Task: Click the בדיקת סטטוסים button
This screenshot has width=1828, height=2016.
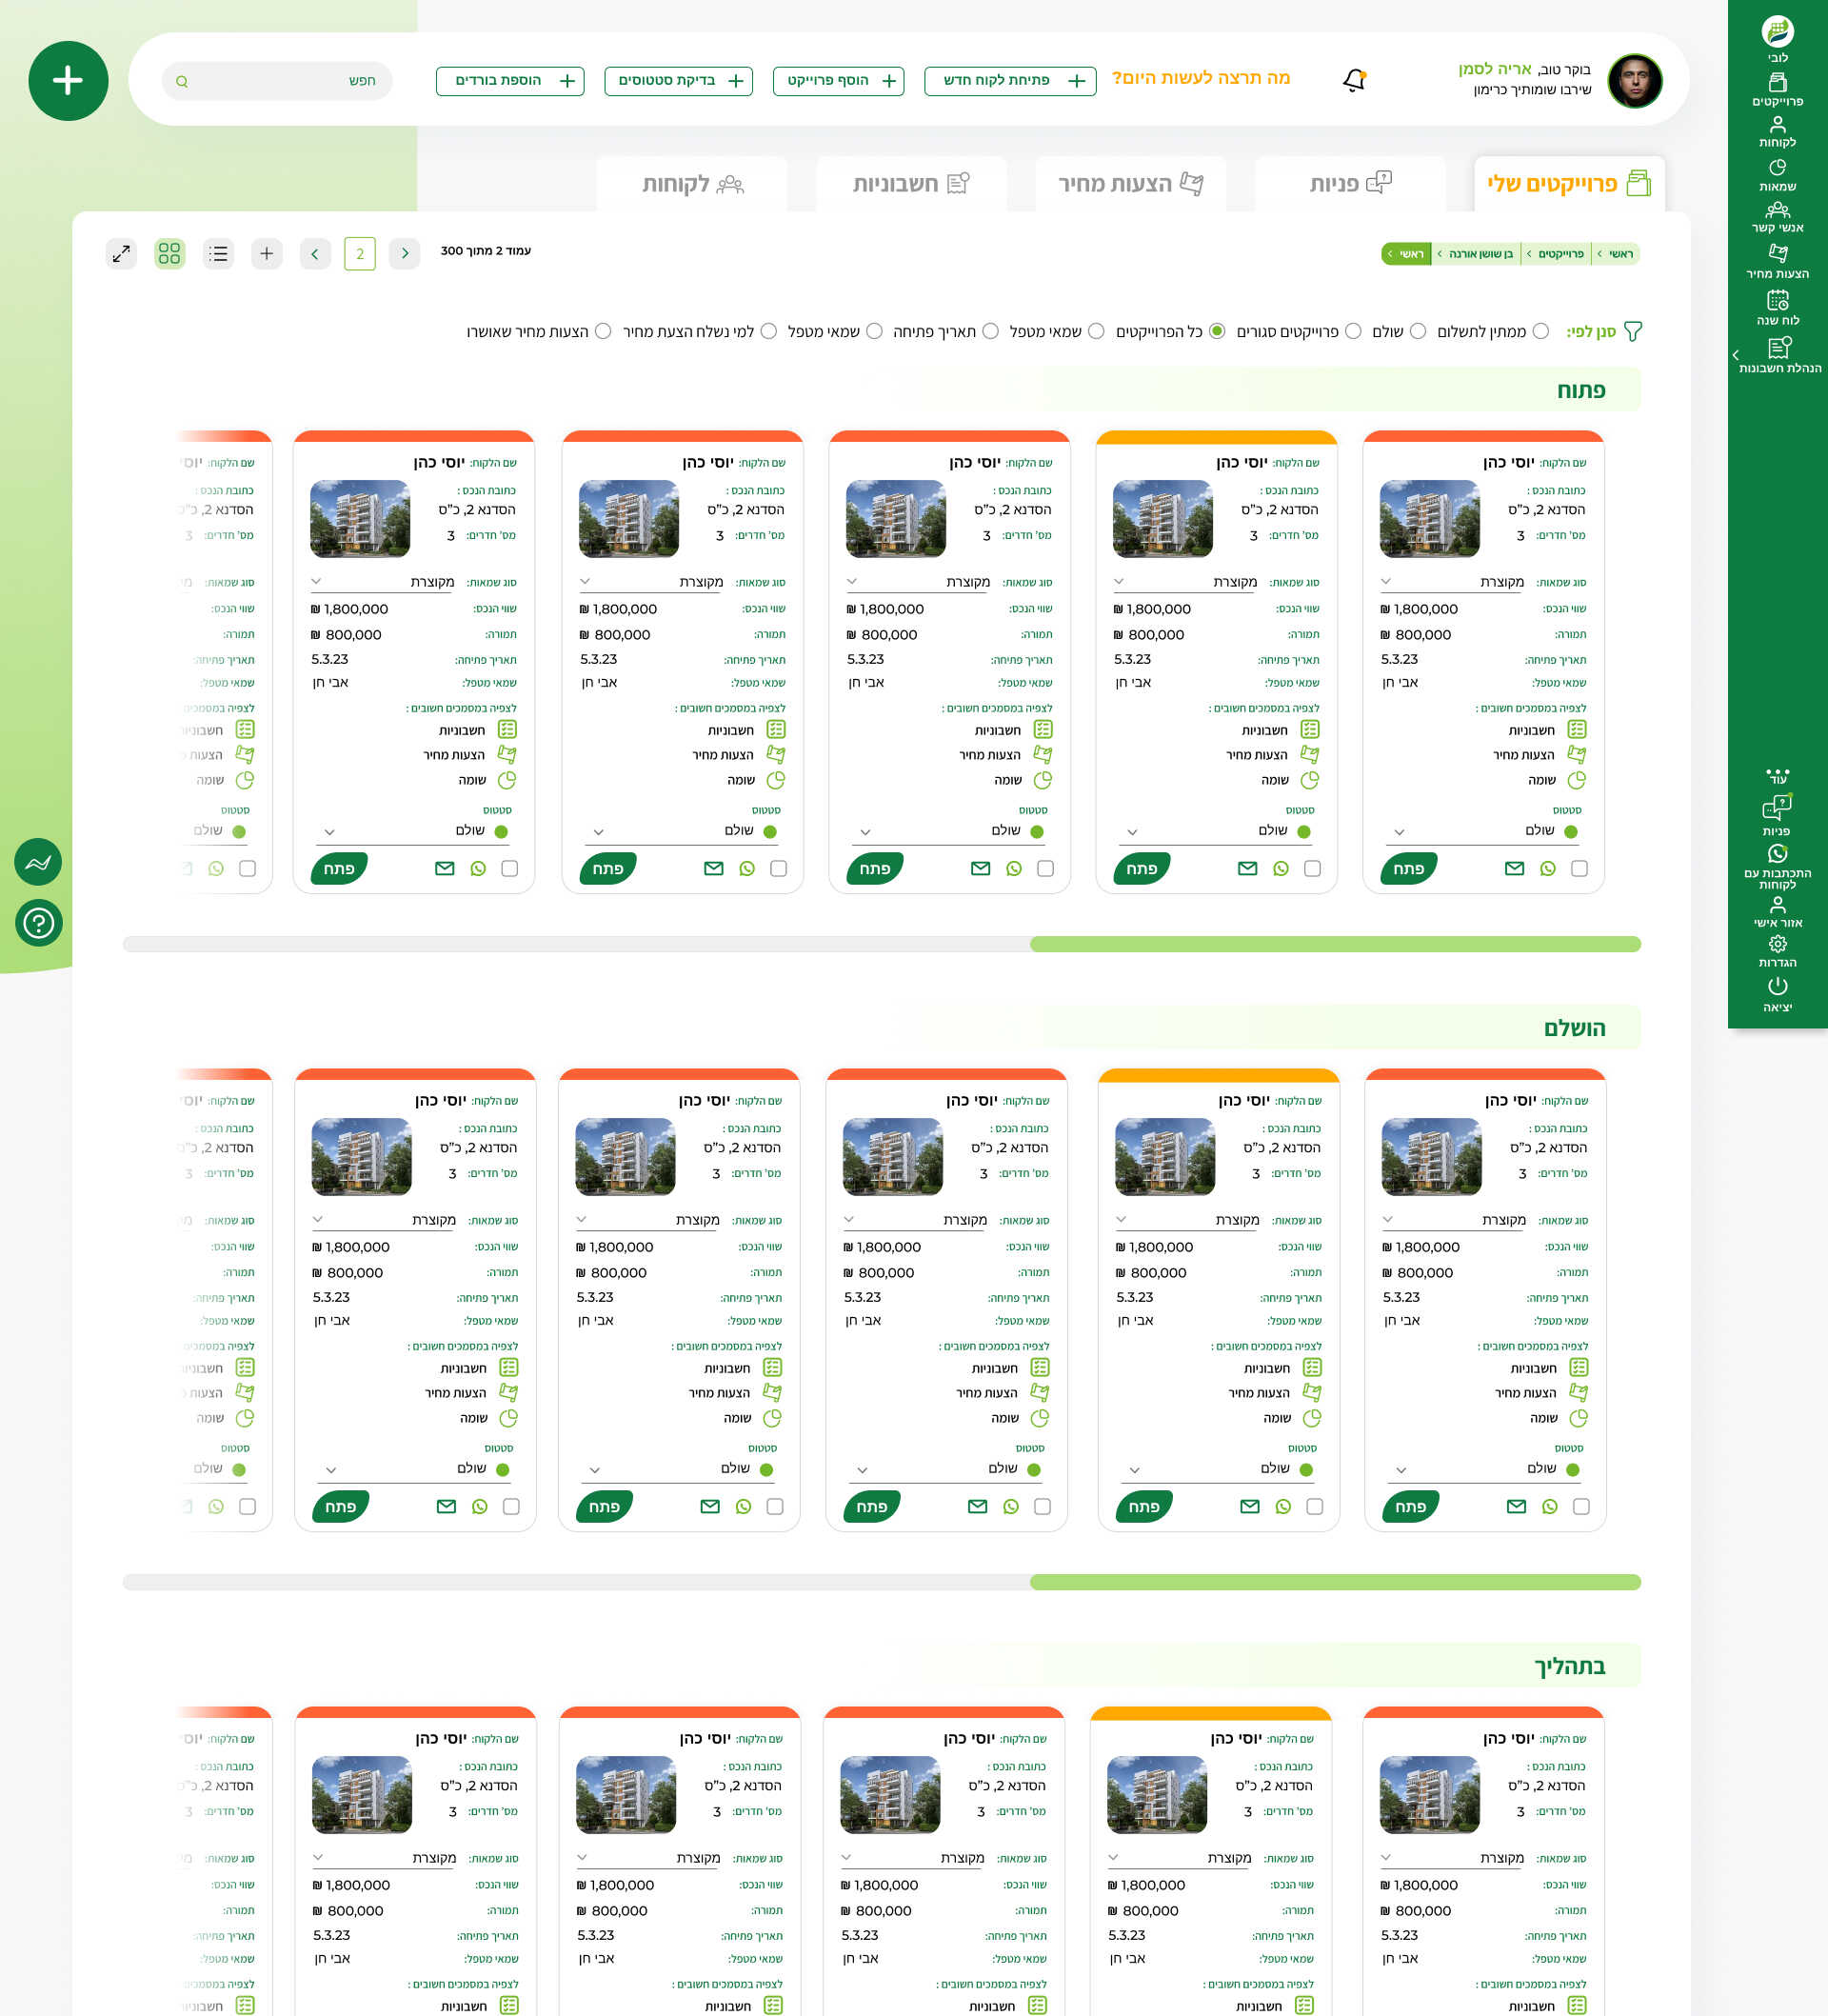Action: tap(678, 81)
